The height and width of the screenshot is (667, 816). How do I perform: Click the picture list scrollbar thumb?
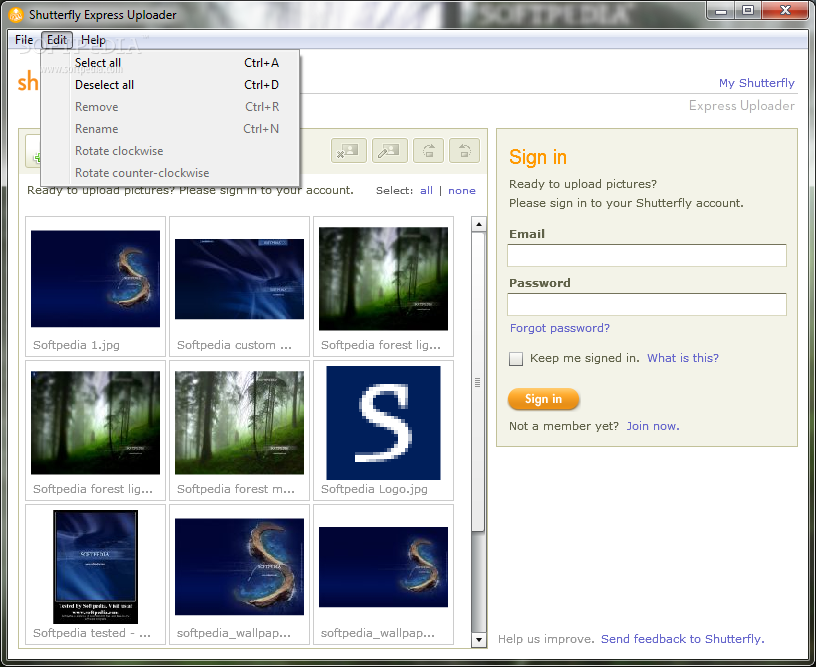(478, 382)
